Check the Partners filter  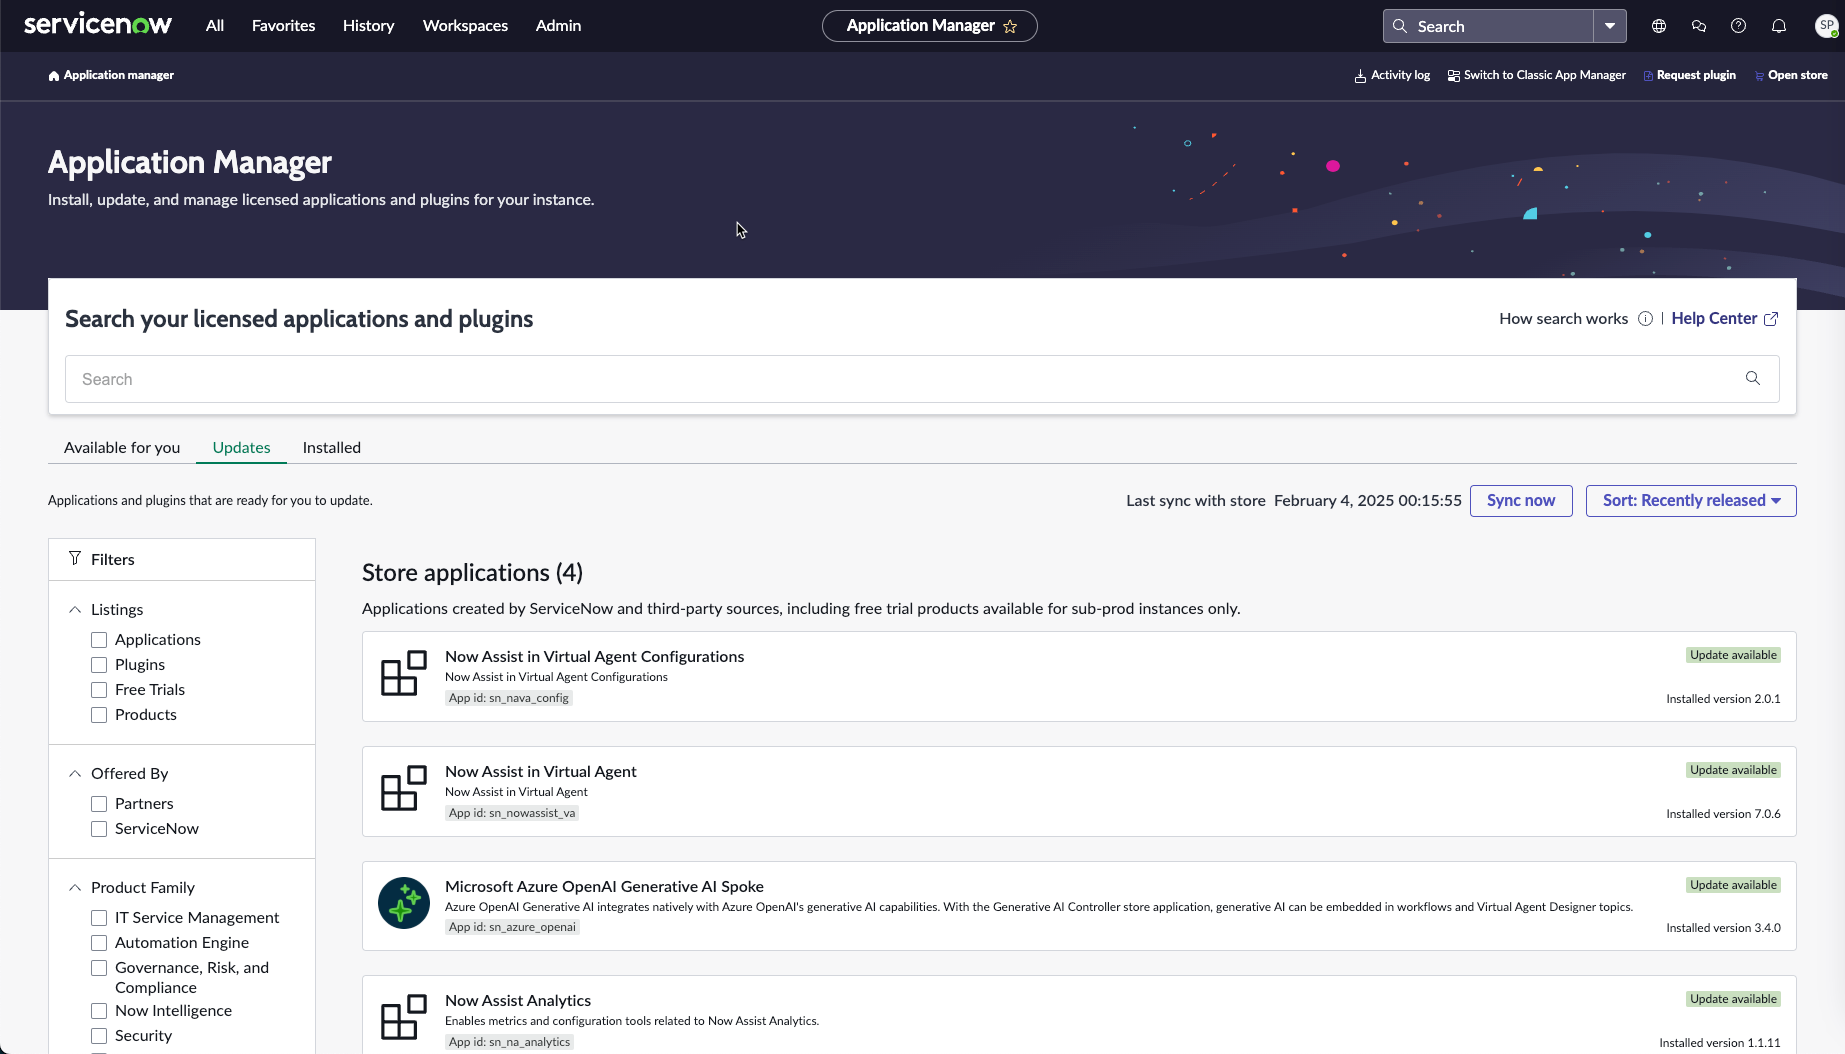[99, 804]
